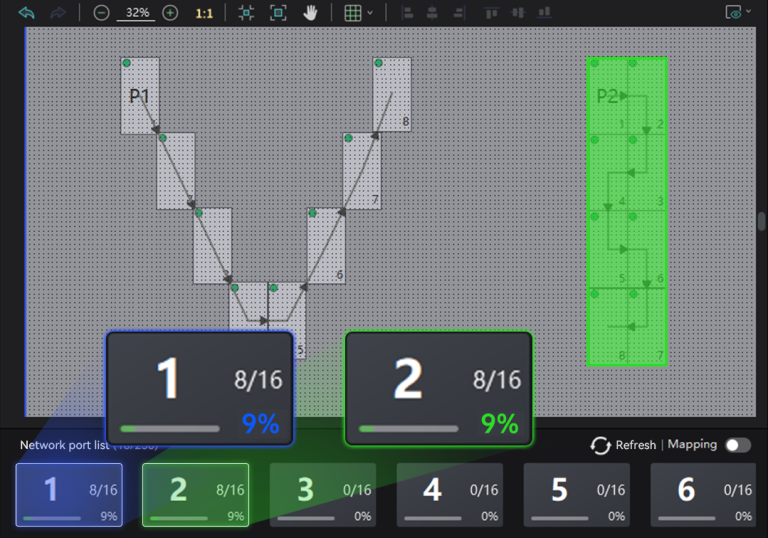Select network port 5 in port list
The image size is (768, 538).
point(577,494)
